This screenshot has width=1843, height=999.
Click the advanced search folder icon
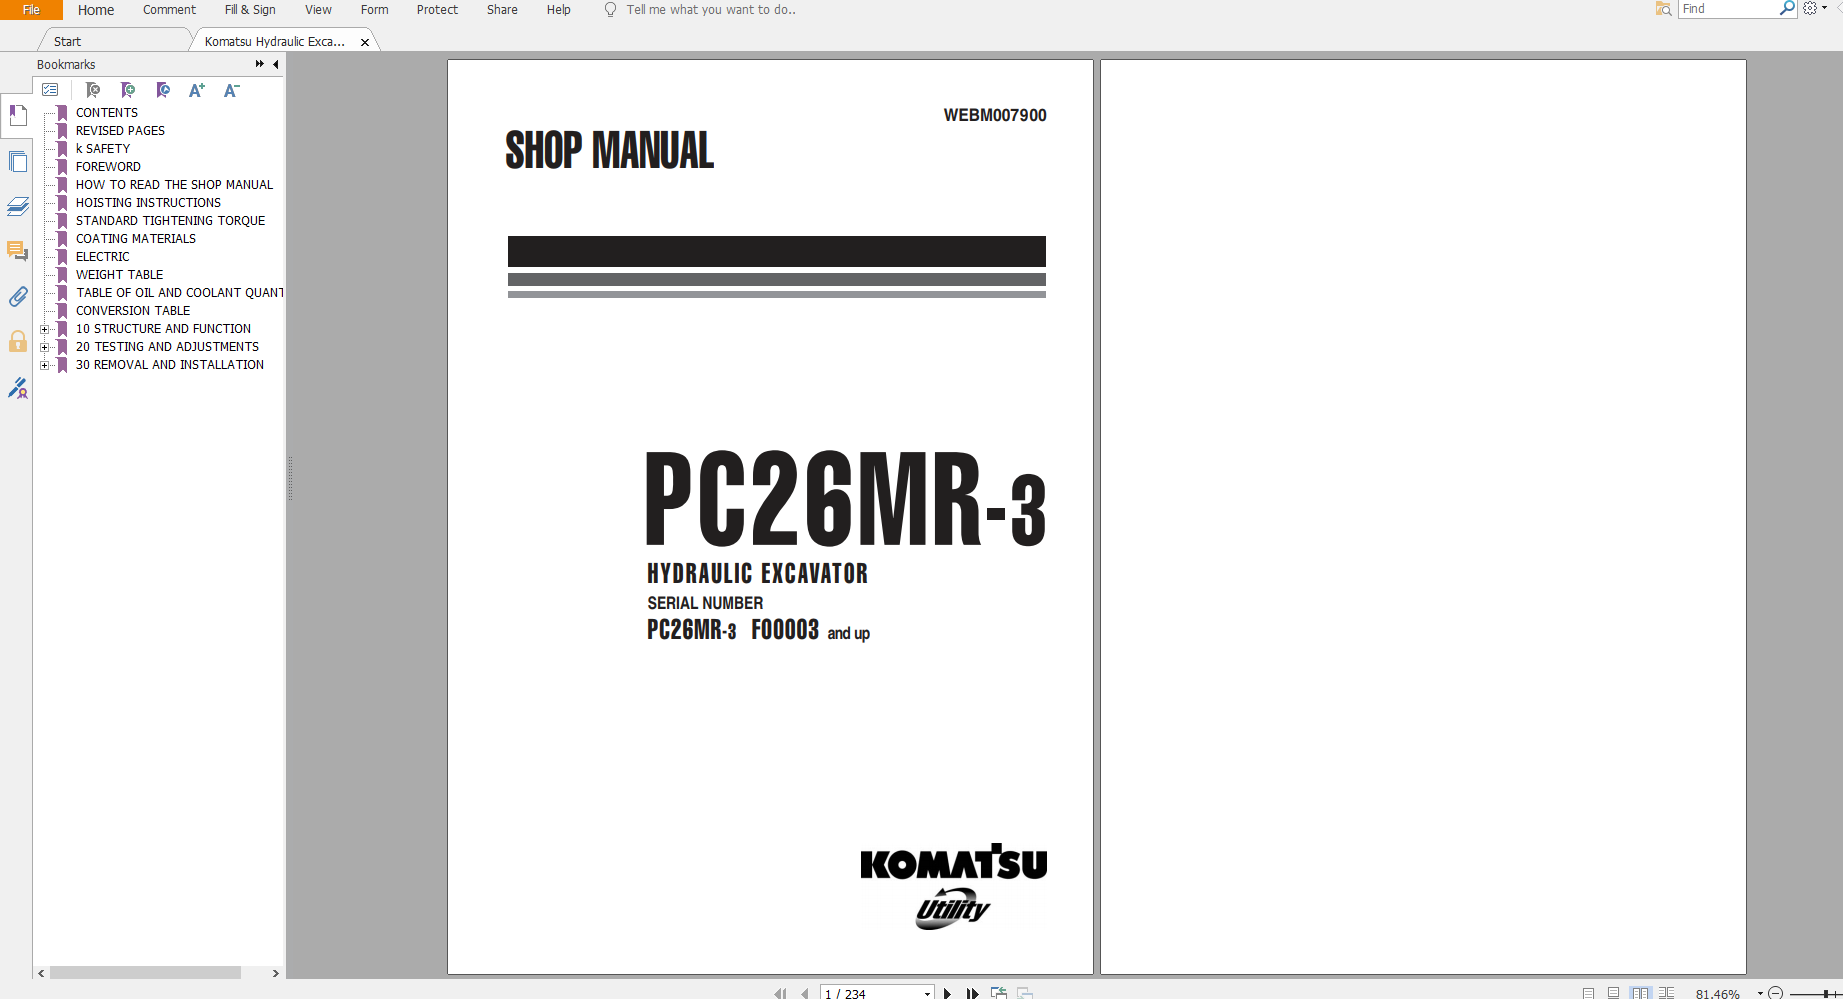click(x=1664, y=8)
